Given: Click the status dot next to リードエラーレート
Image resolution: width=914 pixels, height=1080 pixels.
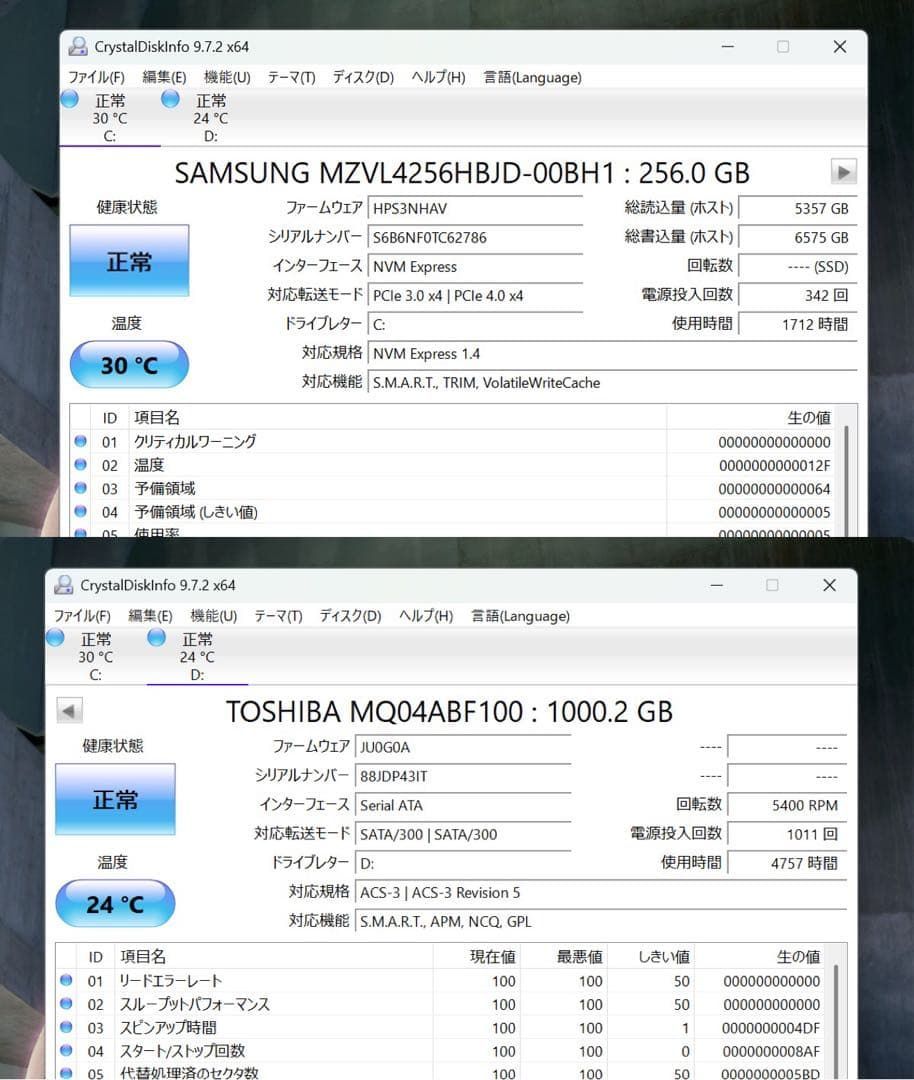Looking at the screenshot, I should (65, 981).
